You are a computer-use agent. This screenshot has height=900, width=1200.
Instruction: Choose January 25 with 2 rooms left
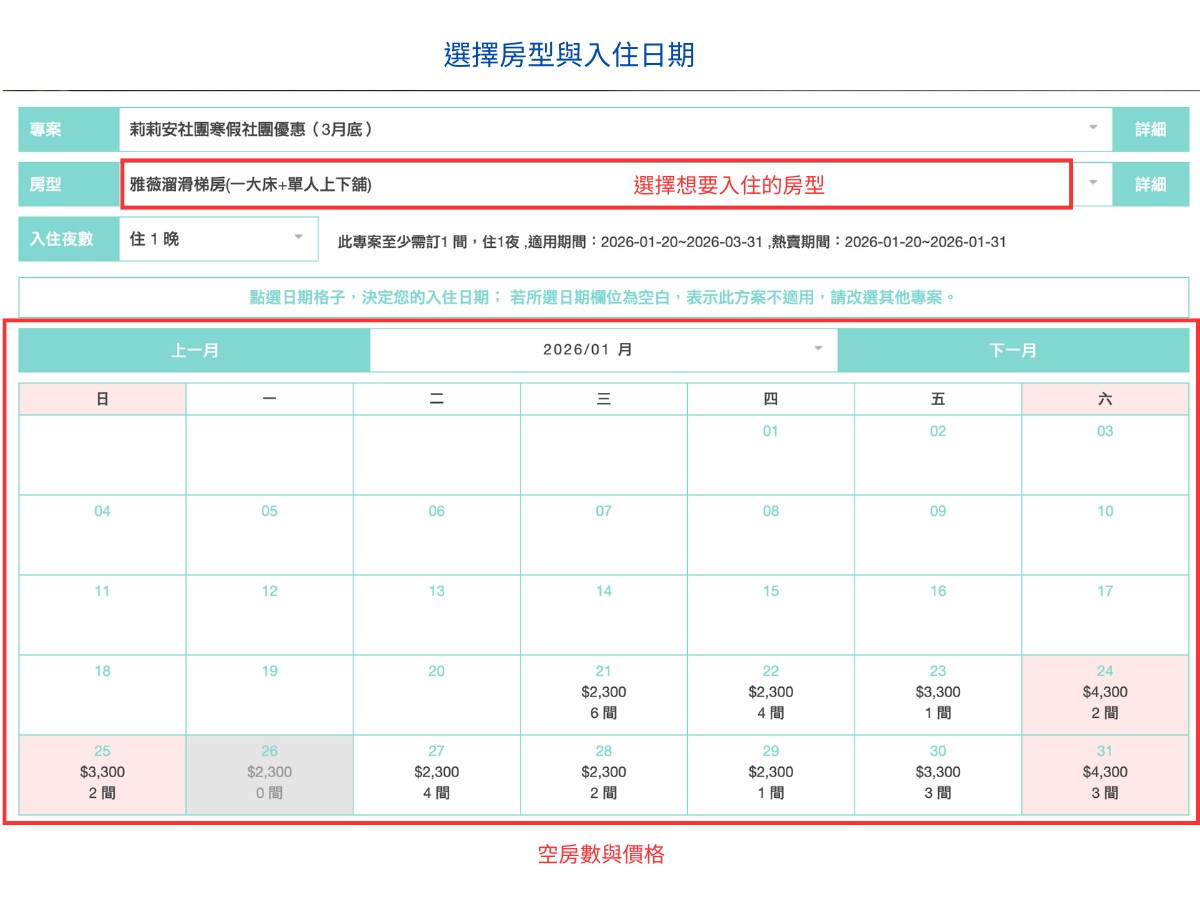point(102,773)
